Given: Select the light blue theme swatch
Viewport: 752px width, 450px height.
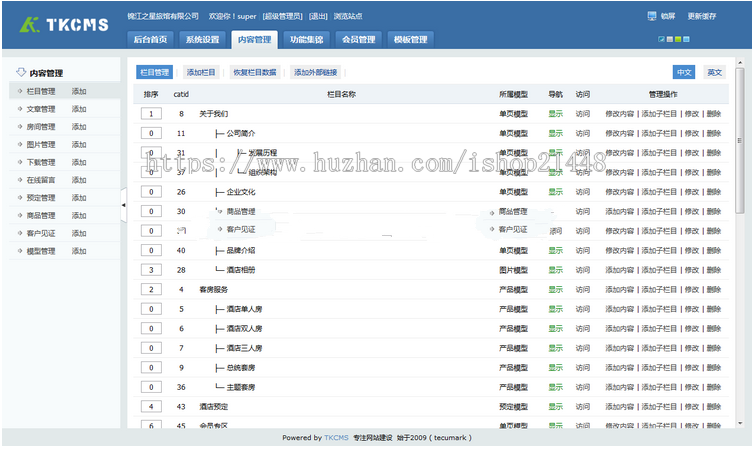Looking at the screenshot, I should 686,39.
